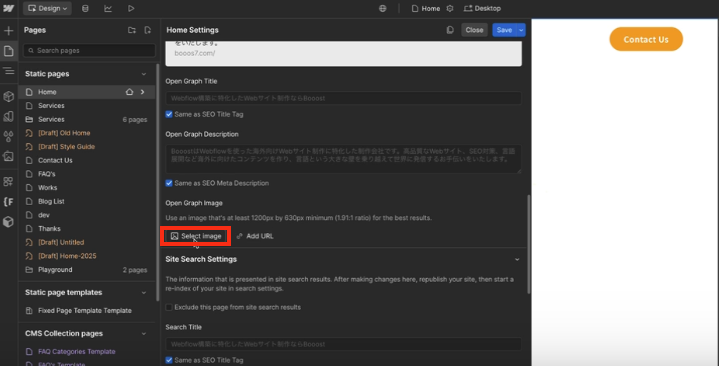
Task: Click the 3D box icon in sidebar
Action: (x=8, y=222)
